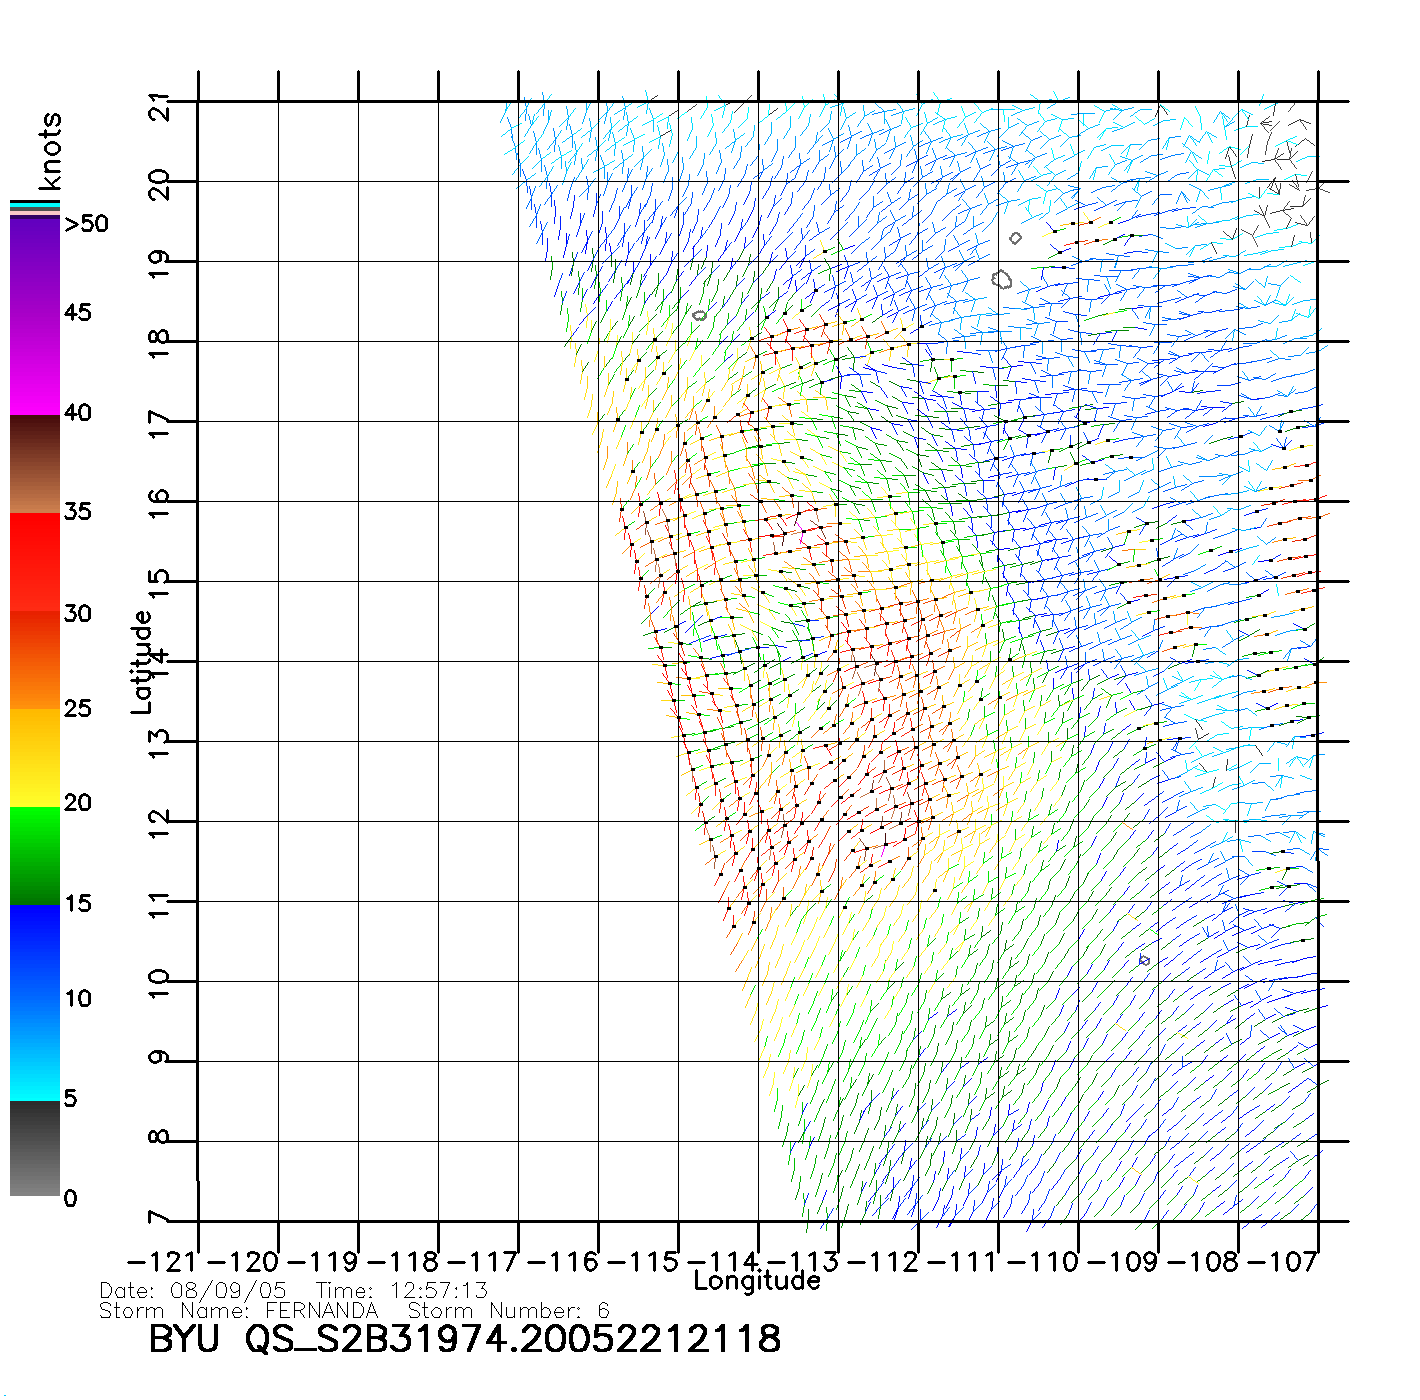Click the '>50' legend label

coord(86,224)
